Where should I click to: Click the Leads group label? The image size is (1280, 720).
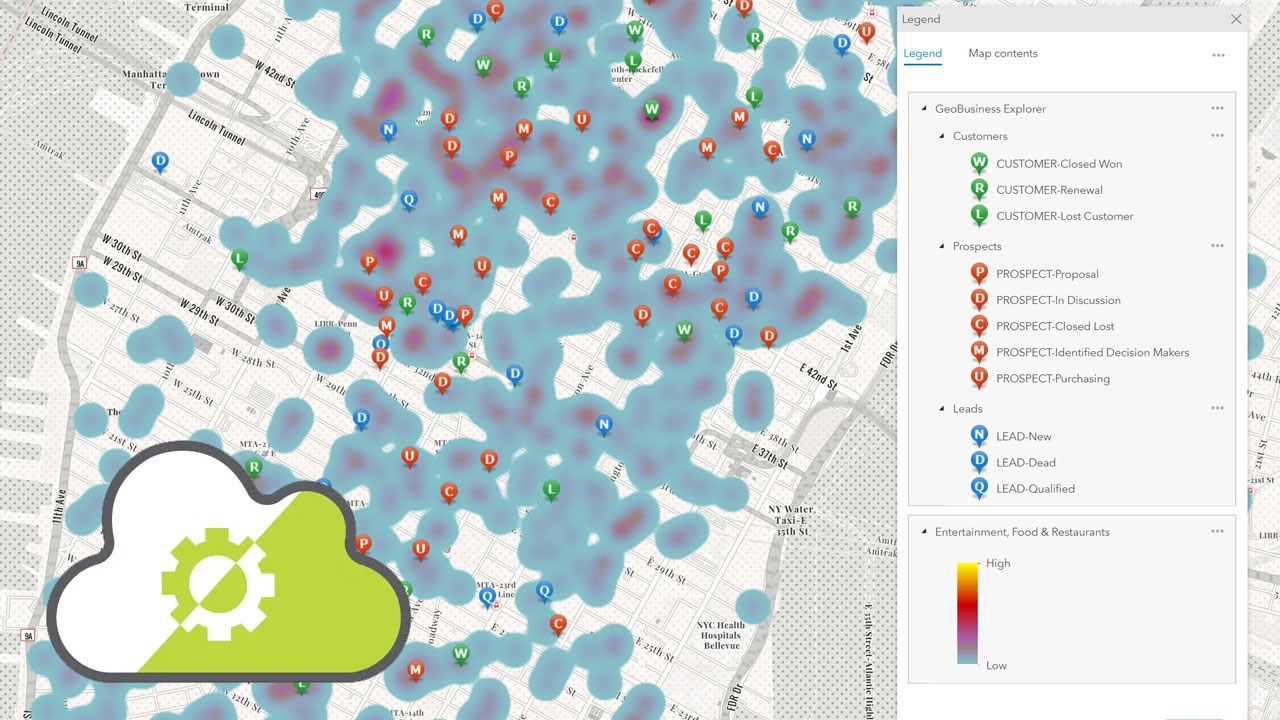[968, 409]
